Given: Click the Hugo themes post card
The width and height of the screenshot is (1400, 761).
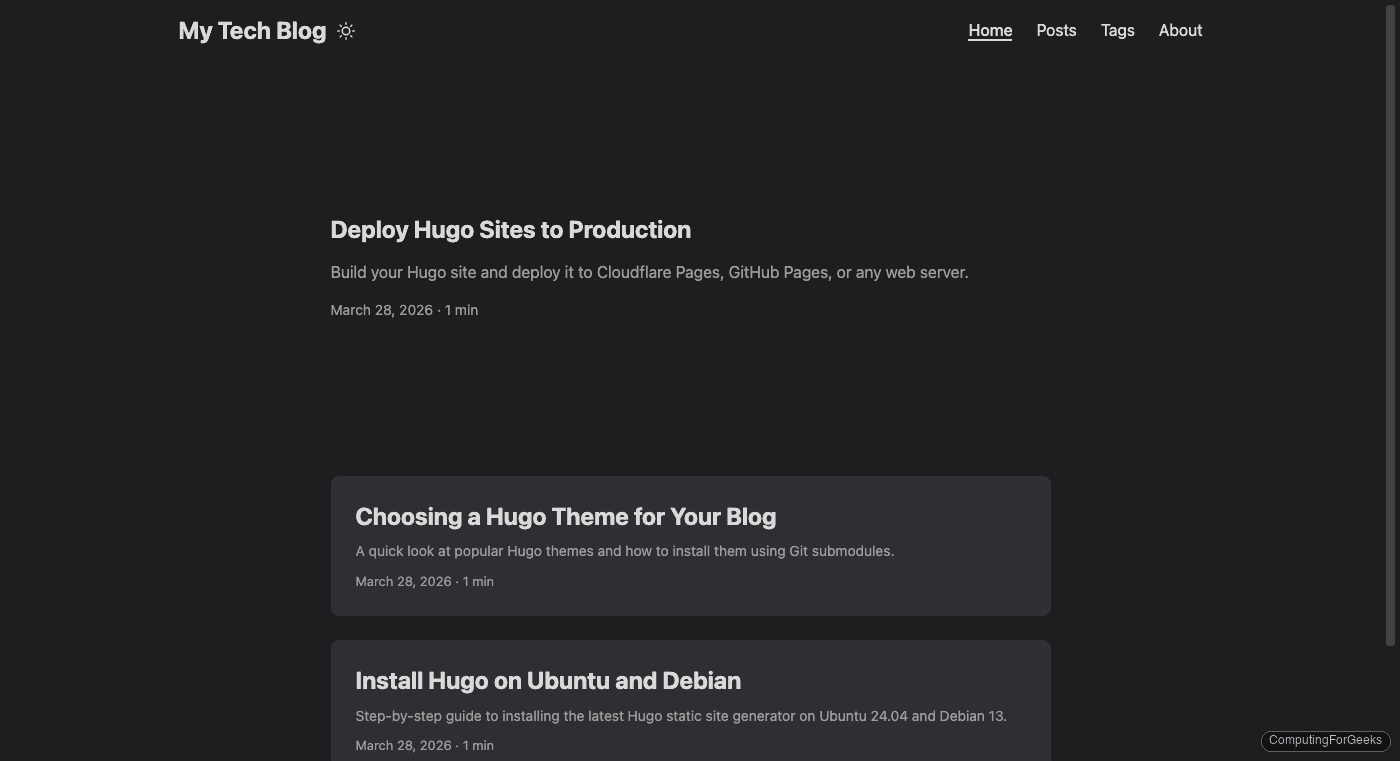Looking at the screenshot, I should click(x=690, y=546).
